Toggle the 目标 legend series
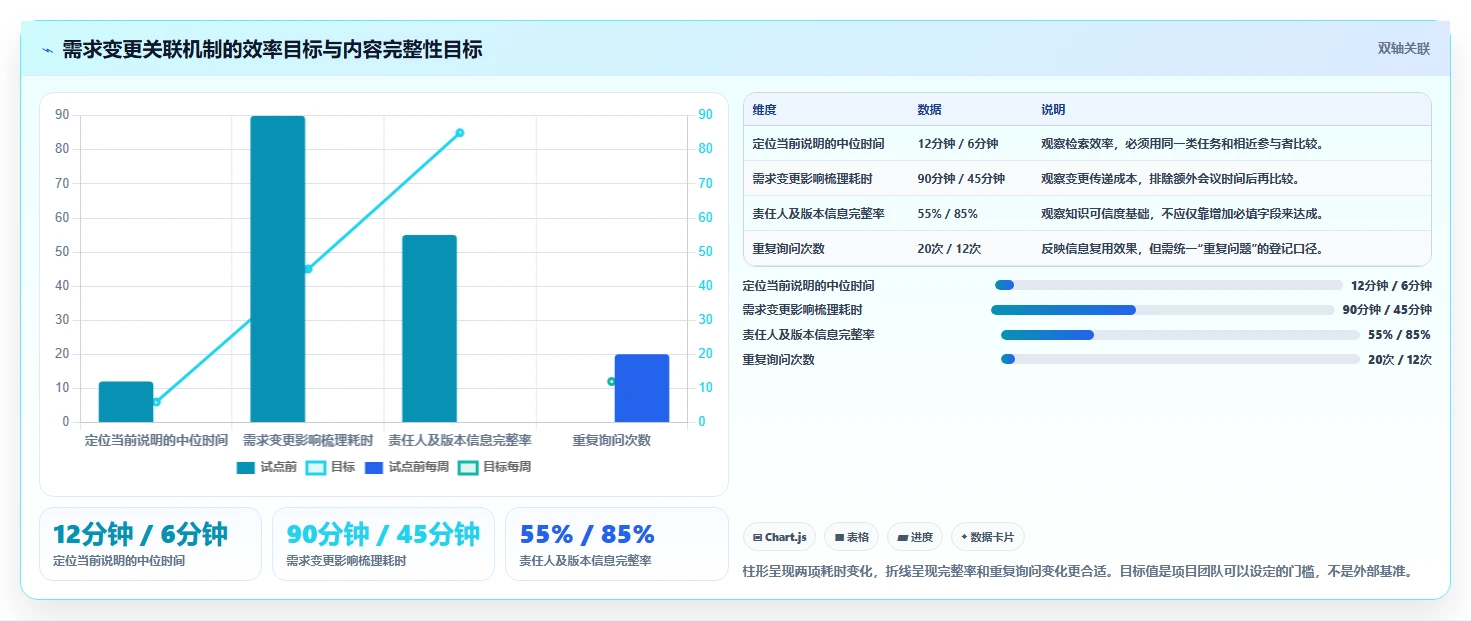1471x621 pixels. point(330,467)
